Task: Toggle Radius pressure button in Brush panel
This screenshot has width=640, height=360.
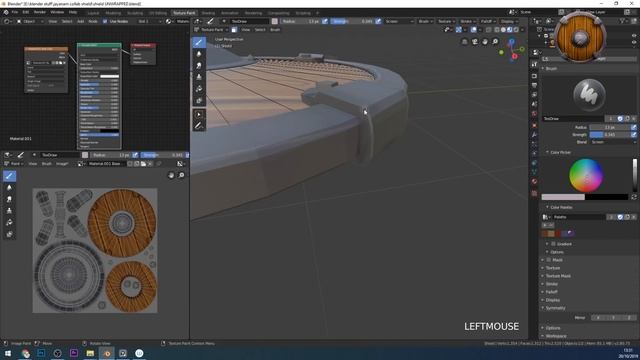Action: (634, 127)
